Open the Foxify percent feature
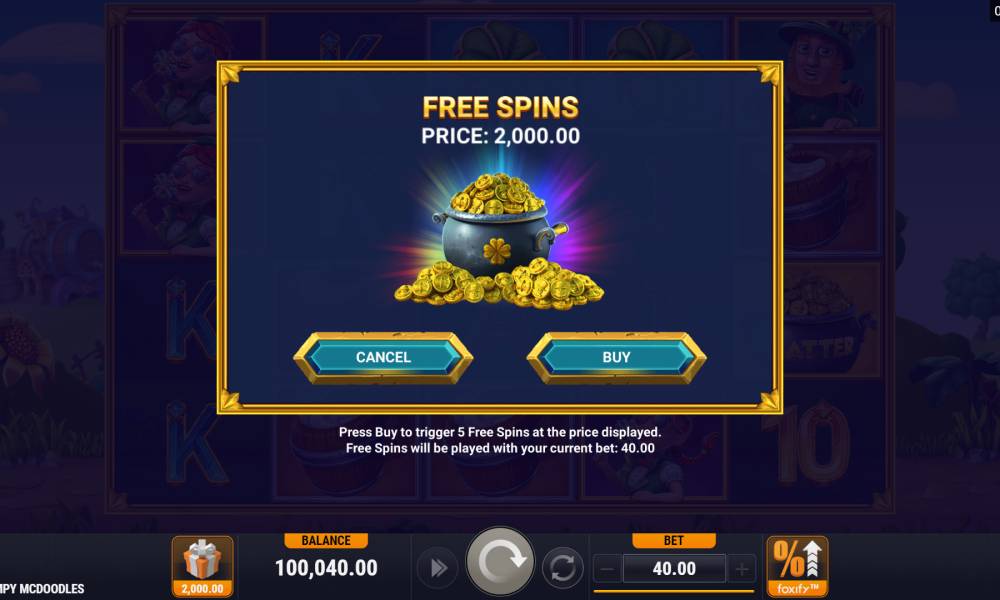The width and height of the screenshot is (1000, 600). pos(797,566)
